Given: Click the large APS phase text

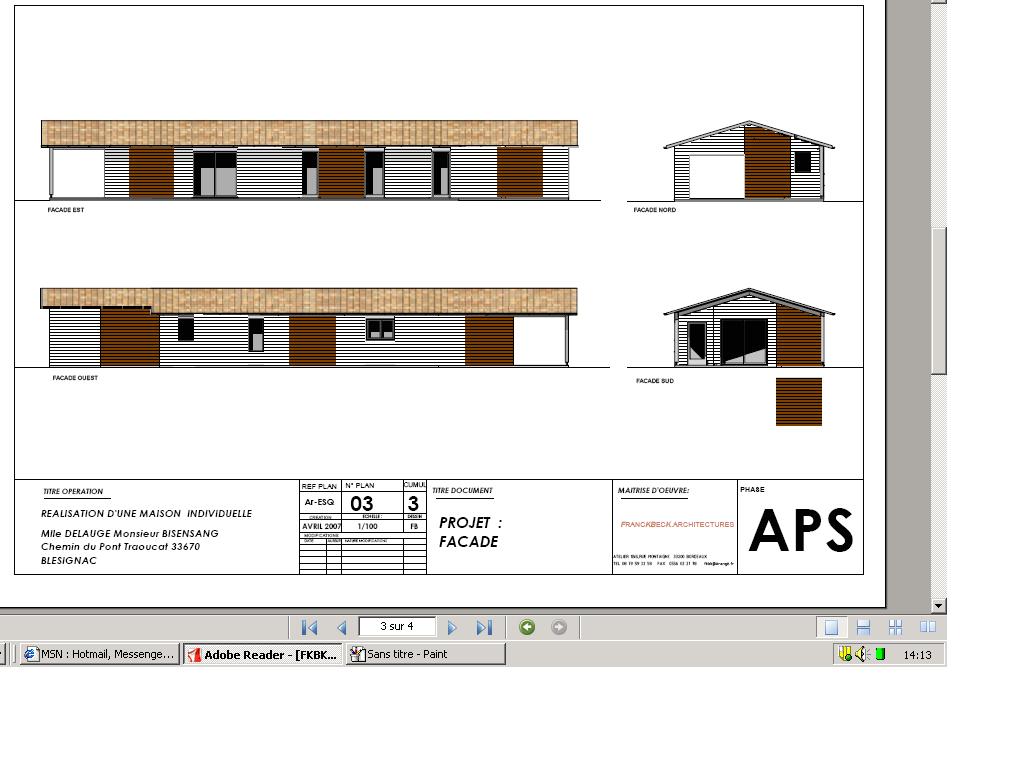Looking at the screenshot, I should click(x=801, y=530).
